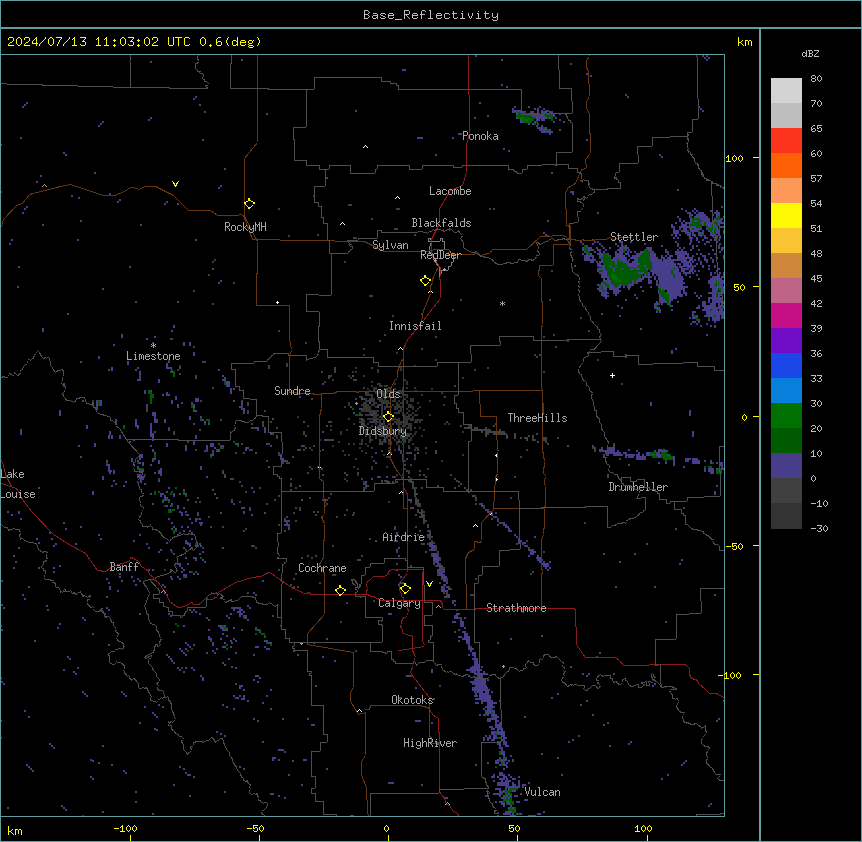Click the yellow diamond marker beside RockyMH
The height and width of the screenshot is (842, 862).
250,204
